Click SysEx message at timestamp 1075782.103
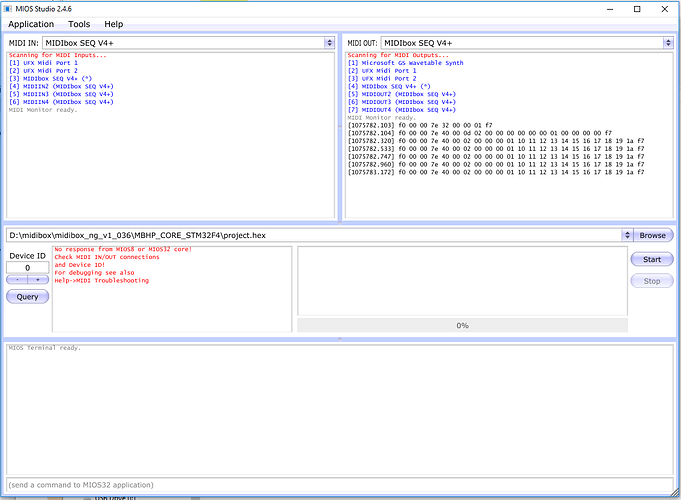 pyautogui.click(x=420, y=125)
